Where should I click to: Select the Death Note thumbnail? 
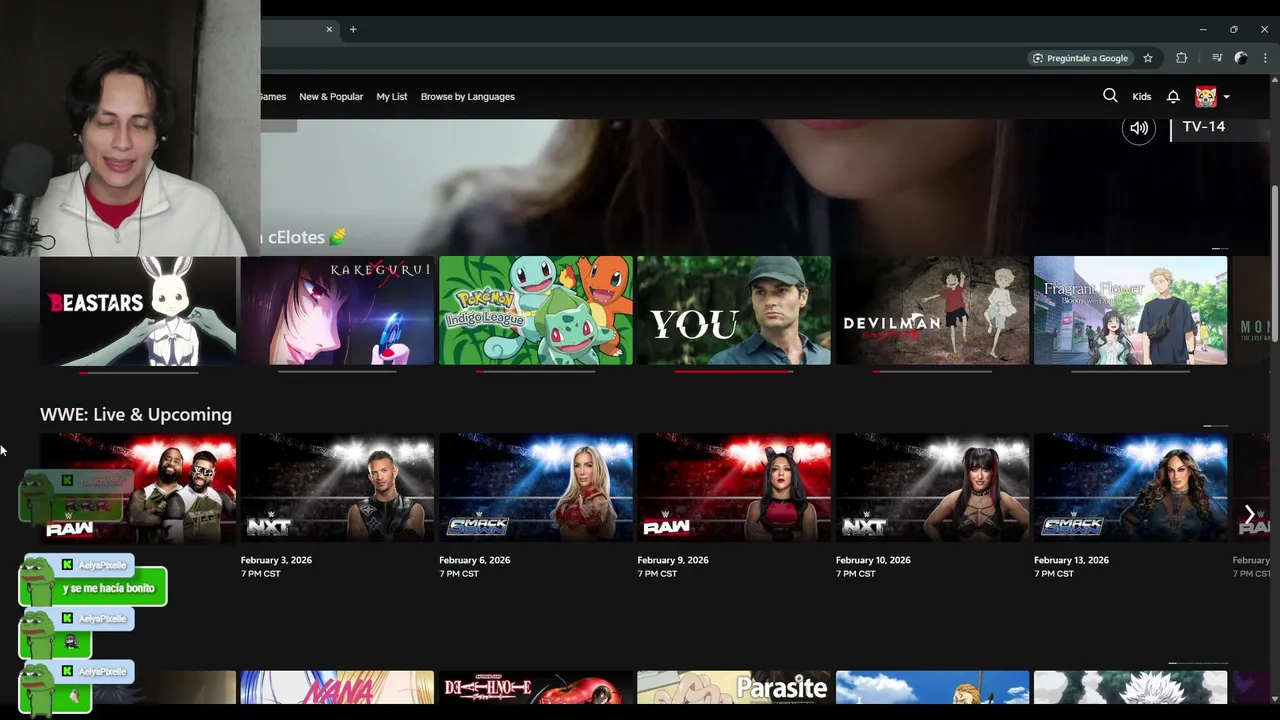pos(535,688)
